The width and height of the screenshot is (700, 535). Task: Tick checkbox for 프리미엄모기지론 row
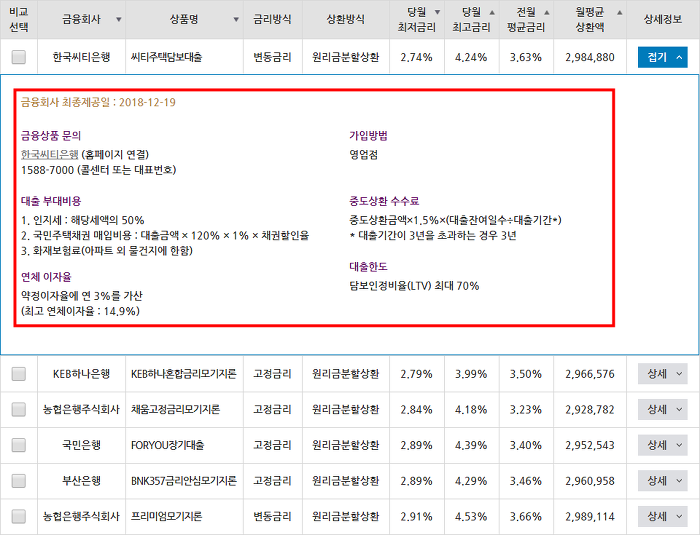click(x=19, y=517)
